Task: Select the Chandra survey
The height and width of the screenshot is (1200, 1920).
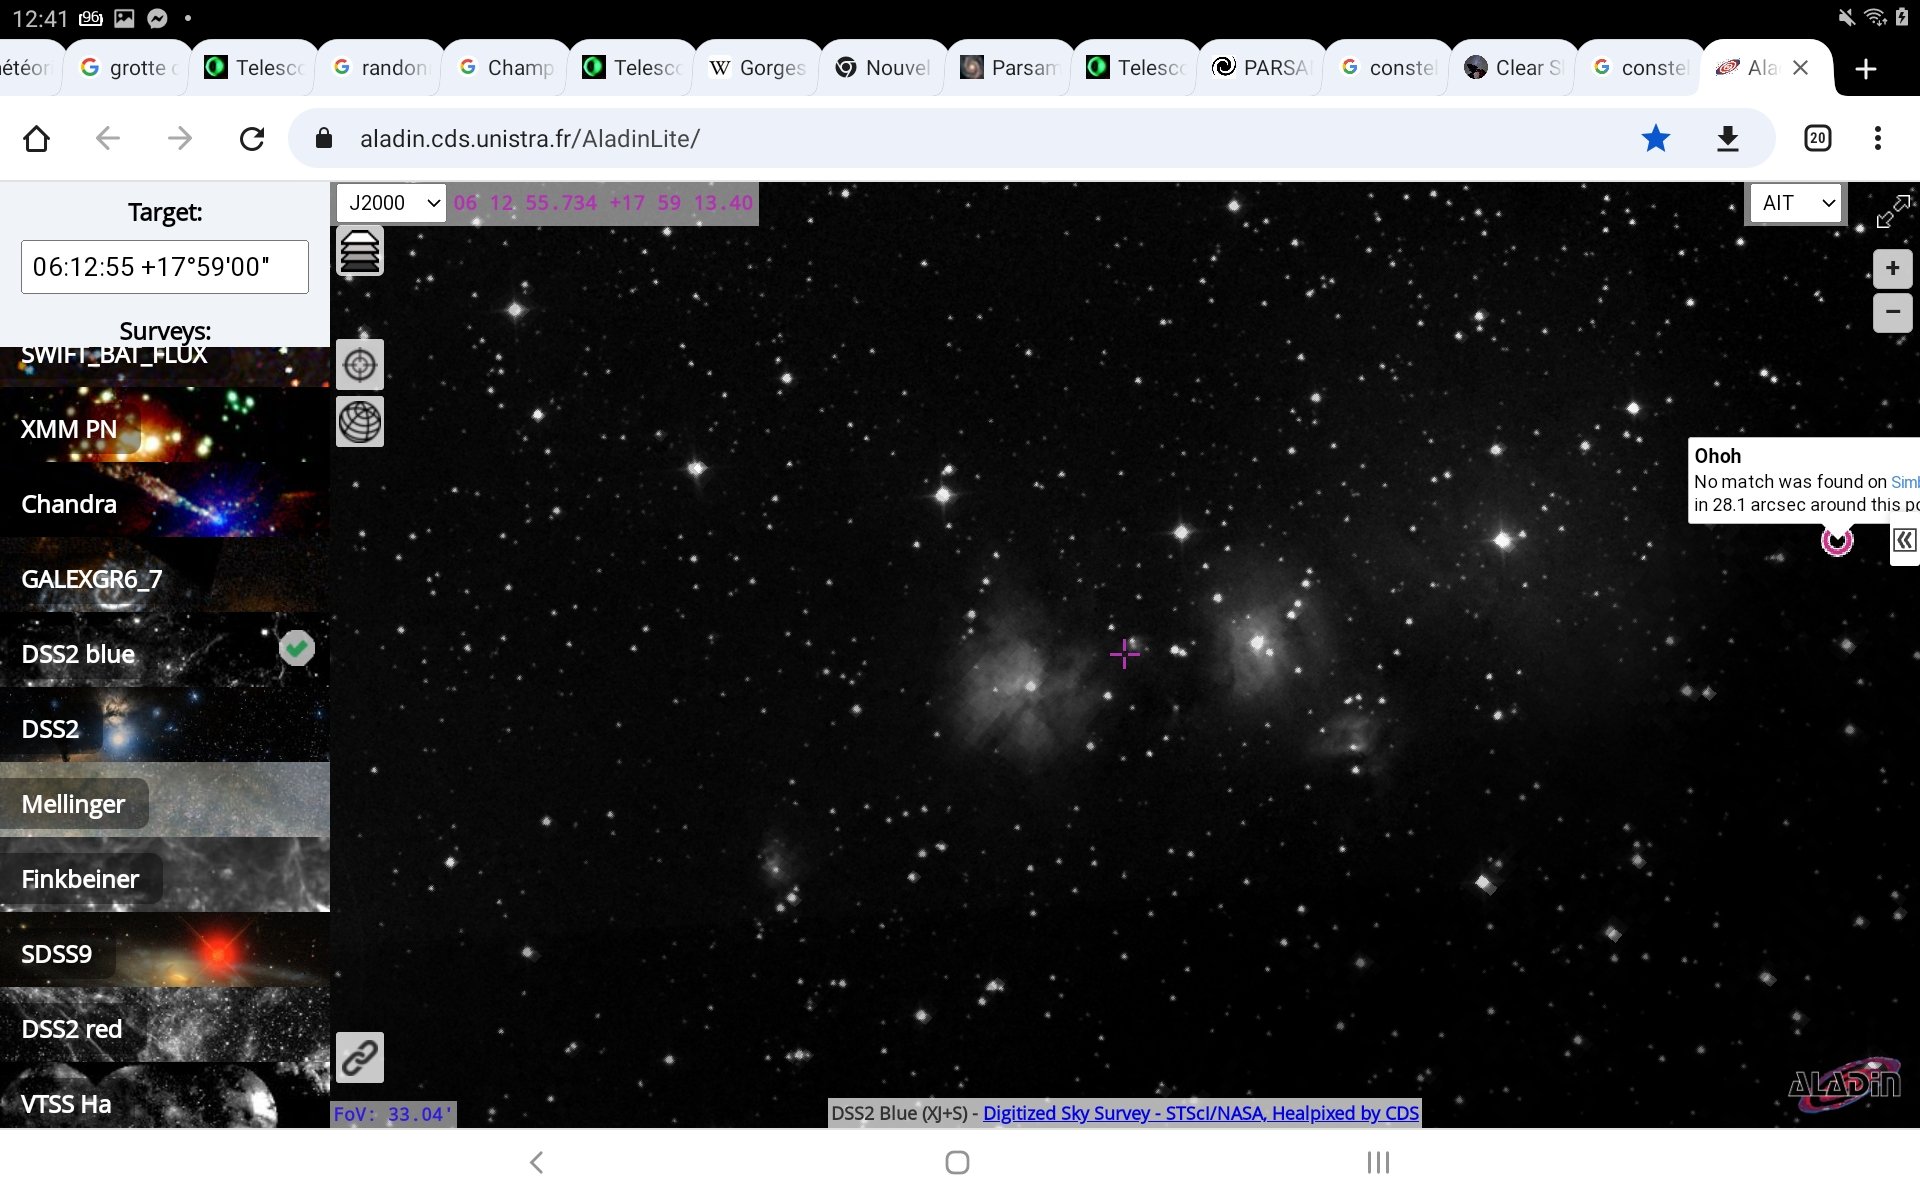Action: [165, 500]
